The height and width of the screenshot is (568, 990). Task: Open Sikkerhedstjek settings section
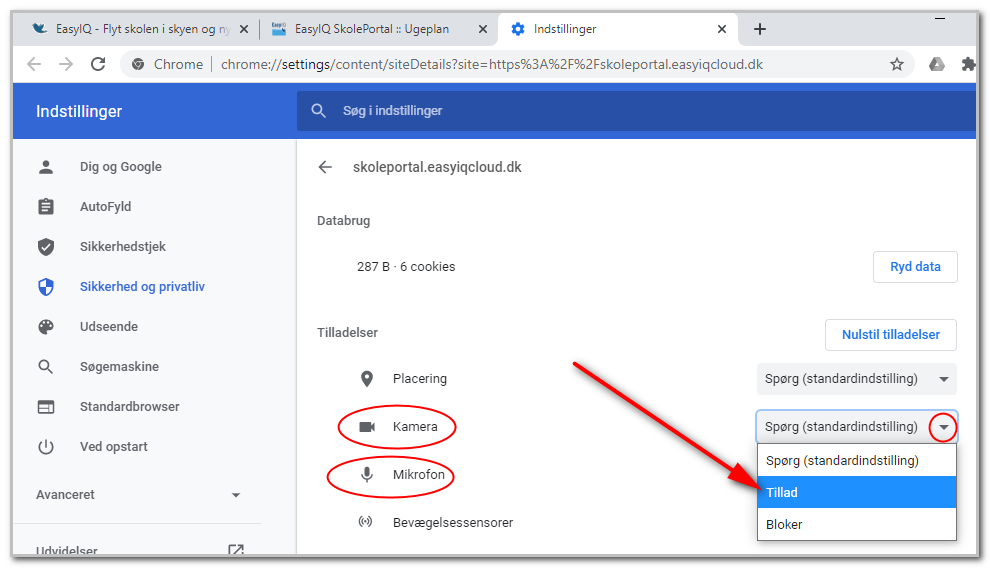pyautogui.click(x=122, y=247)
